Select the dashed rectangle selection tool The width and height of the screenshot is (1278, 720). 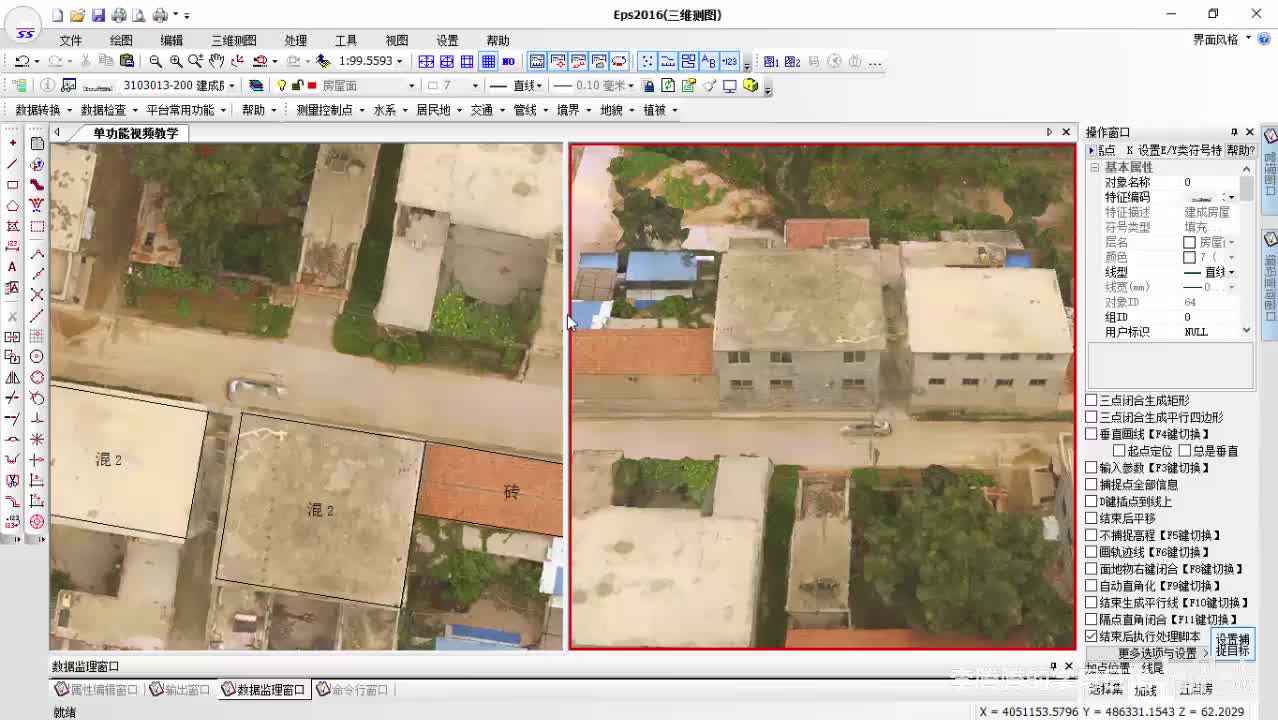(37, 227)
